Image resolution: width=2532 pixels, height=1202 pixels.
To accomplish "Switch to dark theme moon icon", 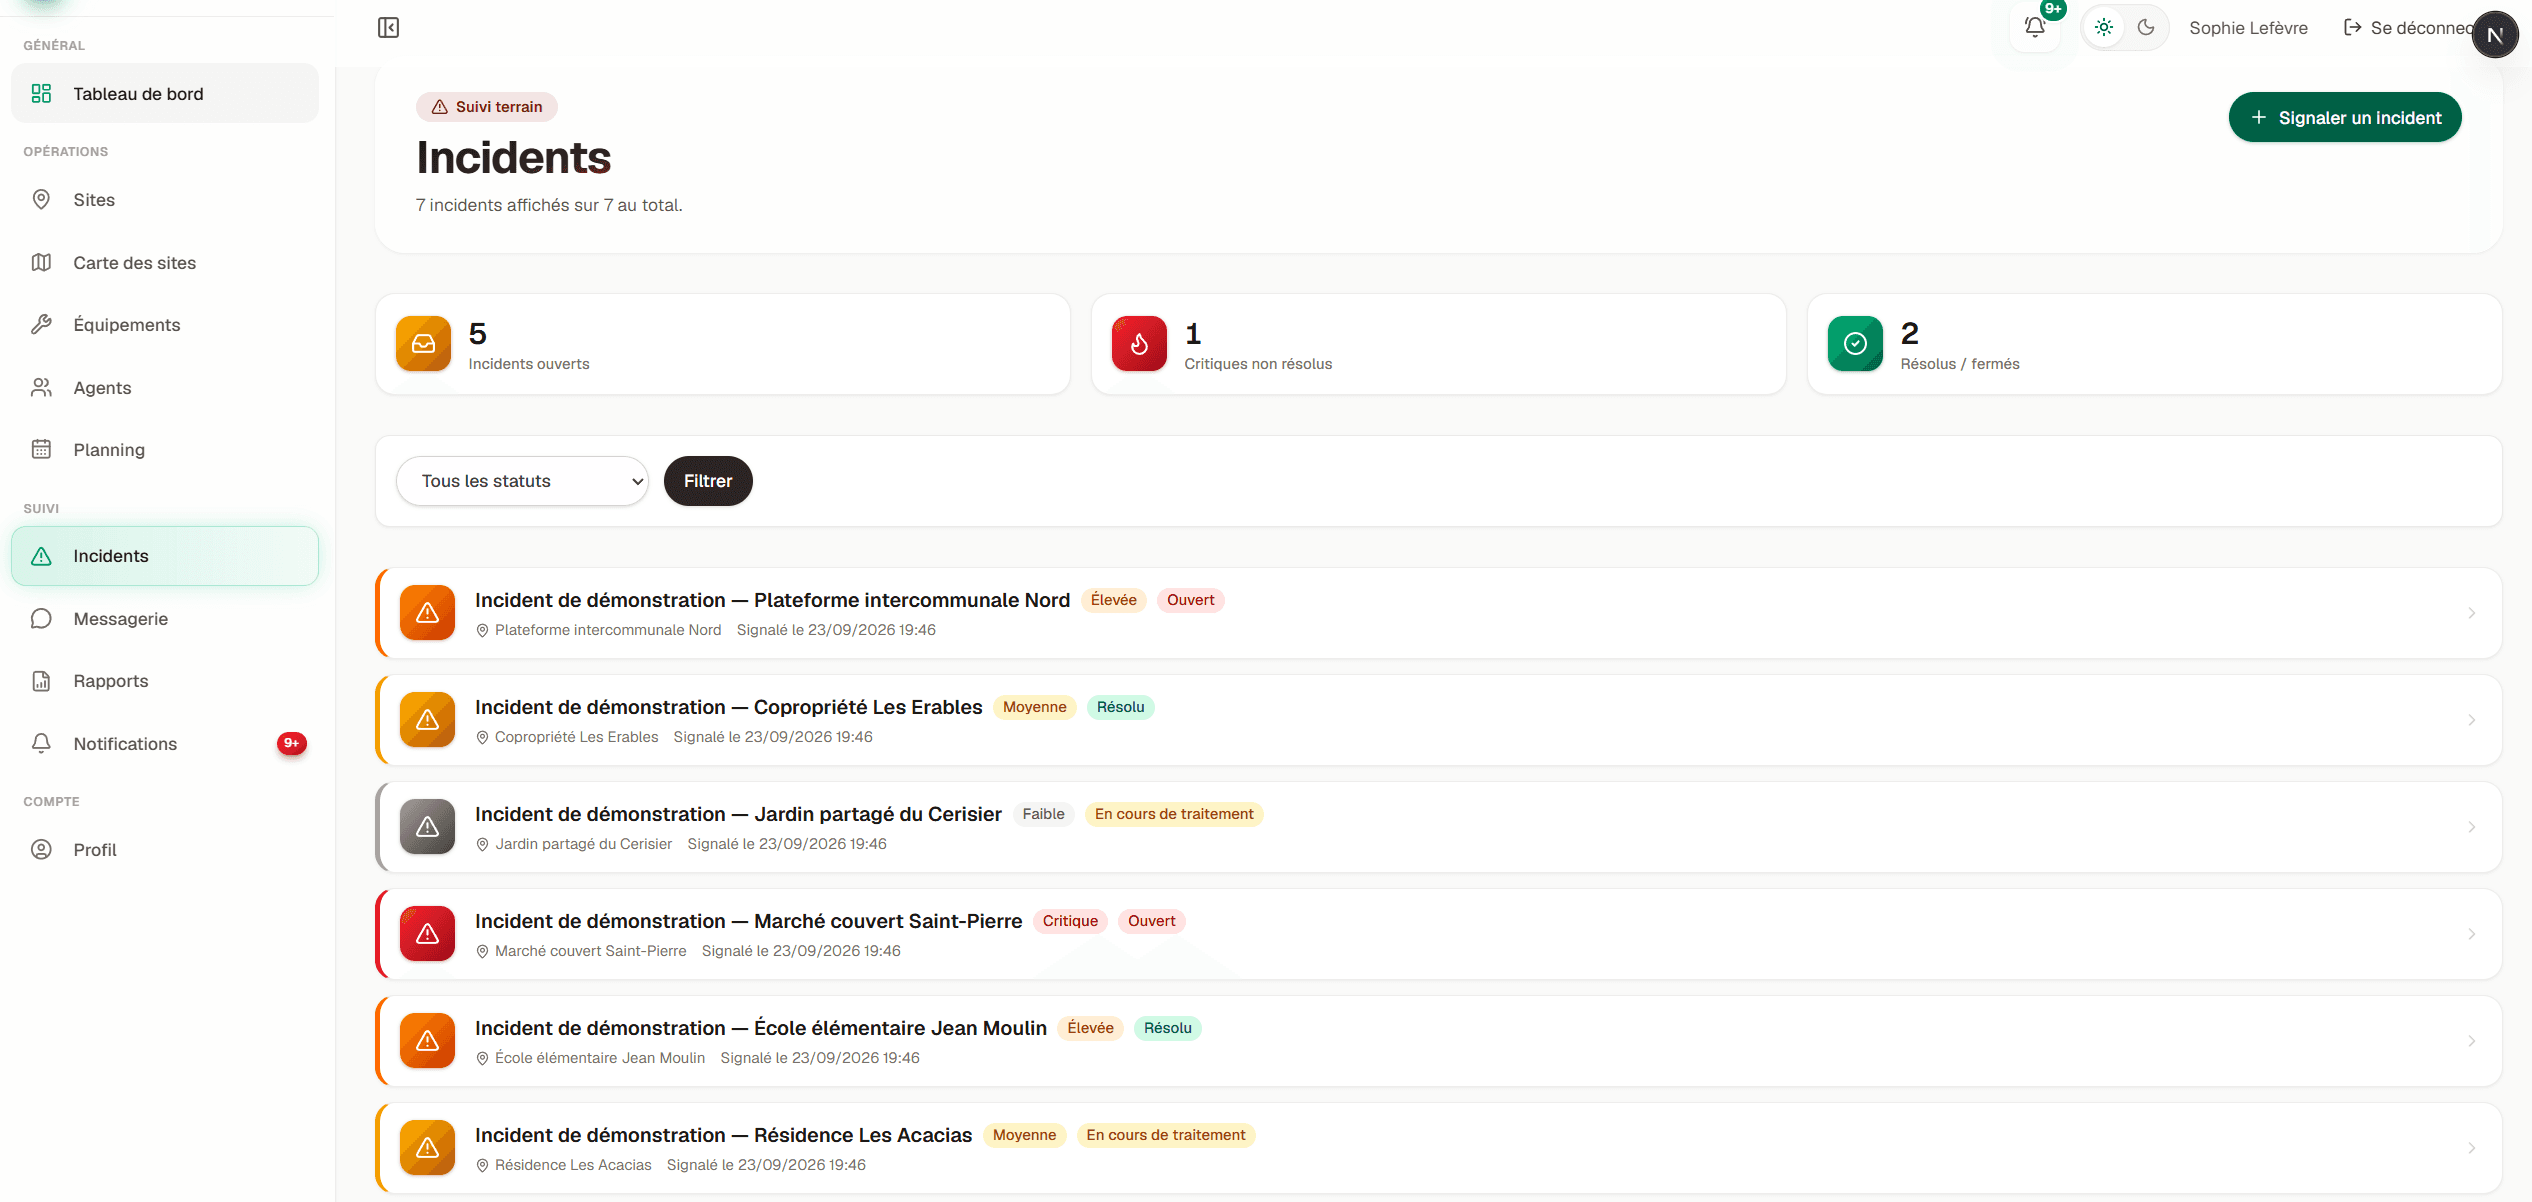I will 2146,28.
